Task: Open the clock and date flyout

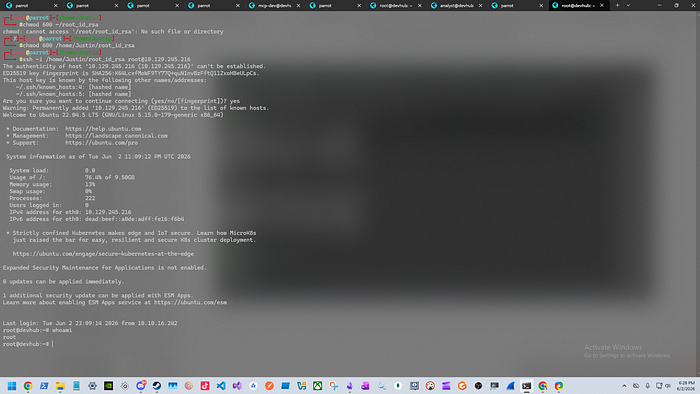Action: pos(686,386)
